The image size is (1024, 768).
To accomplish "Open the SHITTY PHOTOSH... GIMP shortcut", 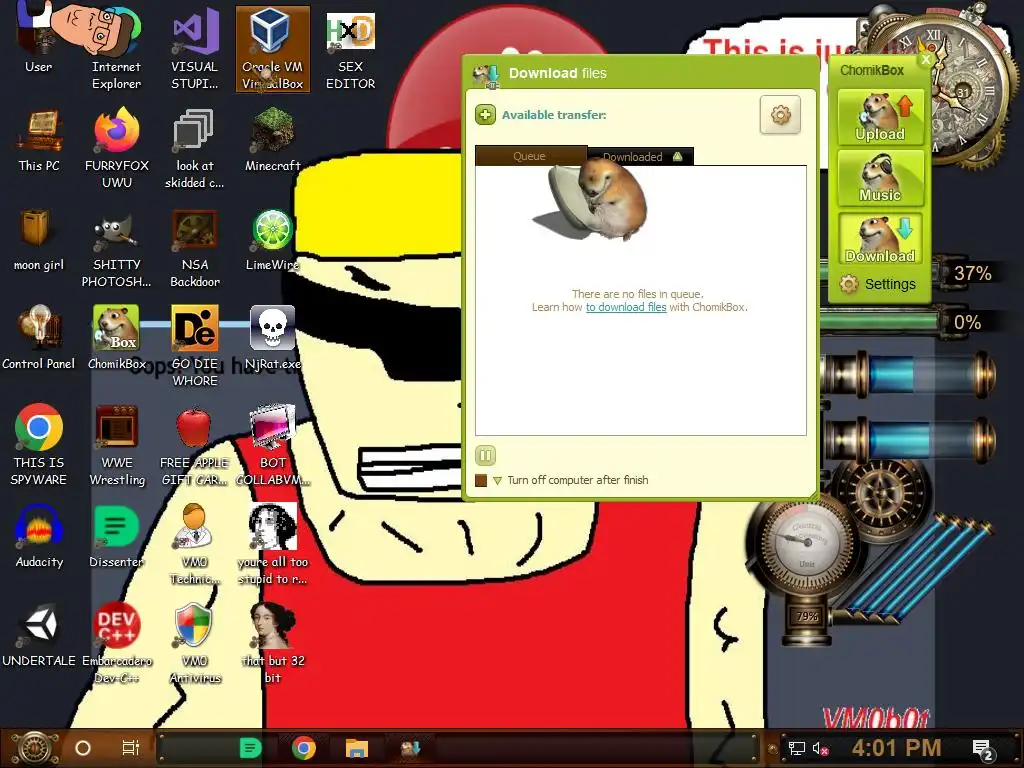I will (x=116, y=248).
